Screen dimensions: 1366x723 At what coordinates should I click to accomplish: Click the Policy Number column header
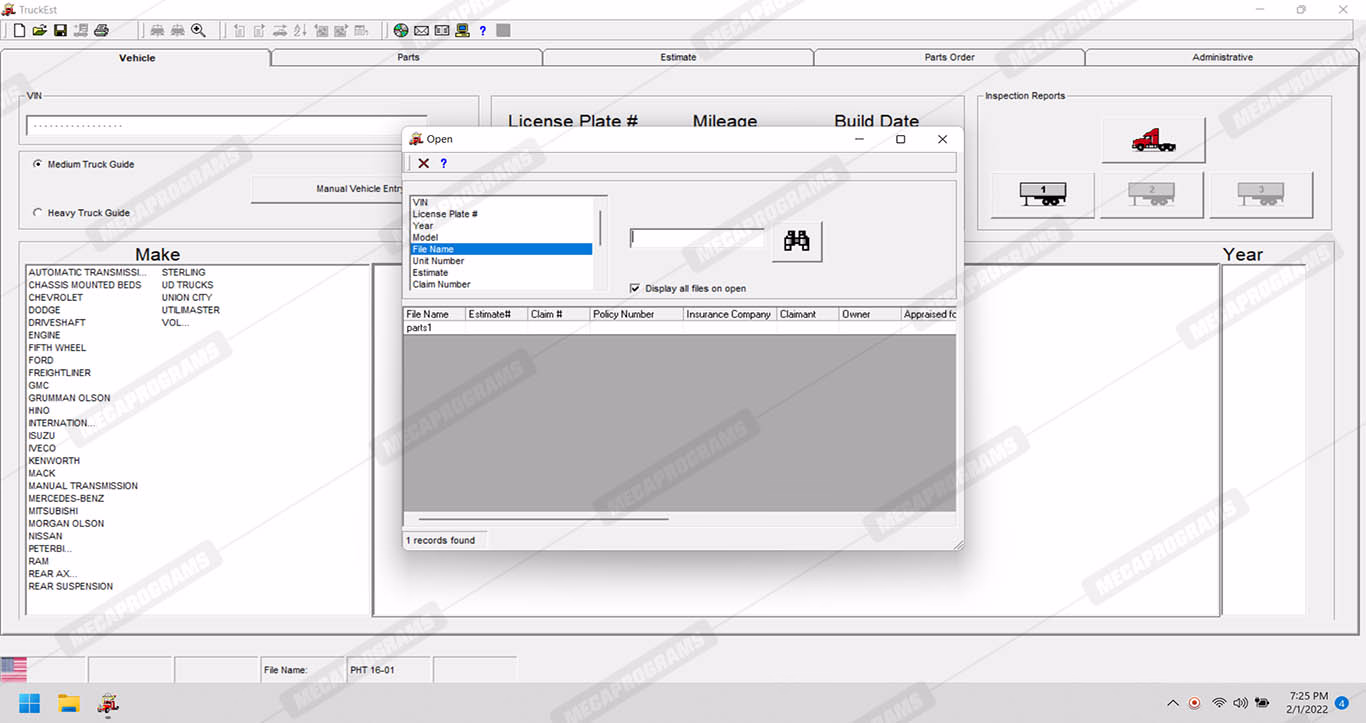point(637,314)
